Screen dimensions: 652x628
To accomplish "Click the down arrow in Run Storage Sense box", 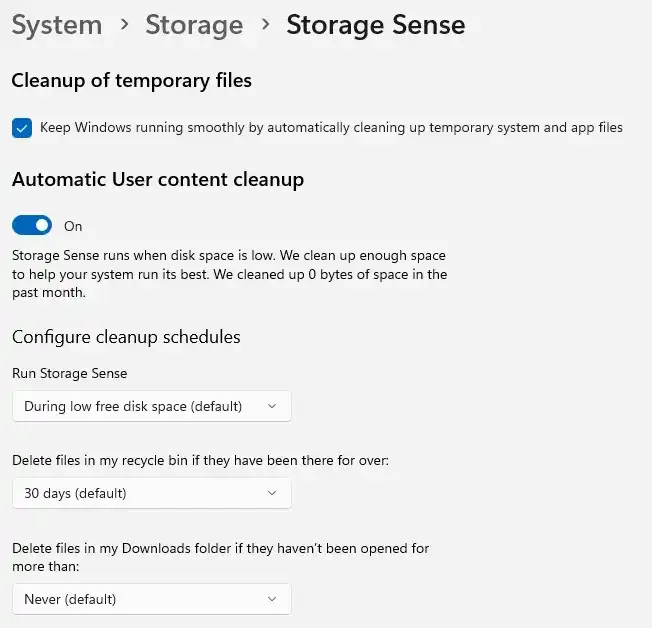I will click(271, 406).
